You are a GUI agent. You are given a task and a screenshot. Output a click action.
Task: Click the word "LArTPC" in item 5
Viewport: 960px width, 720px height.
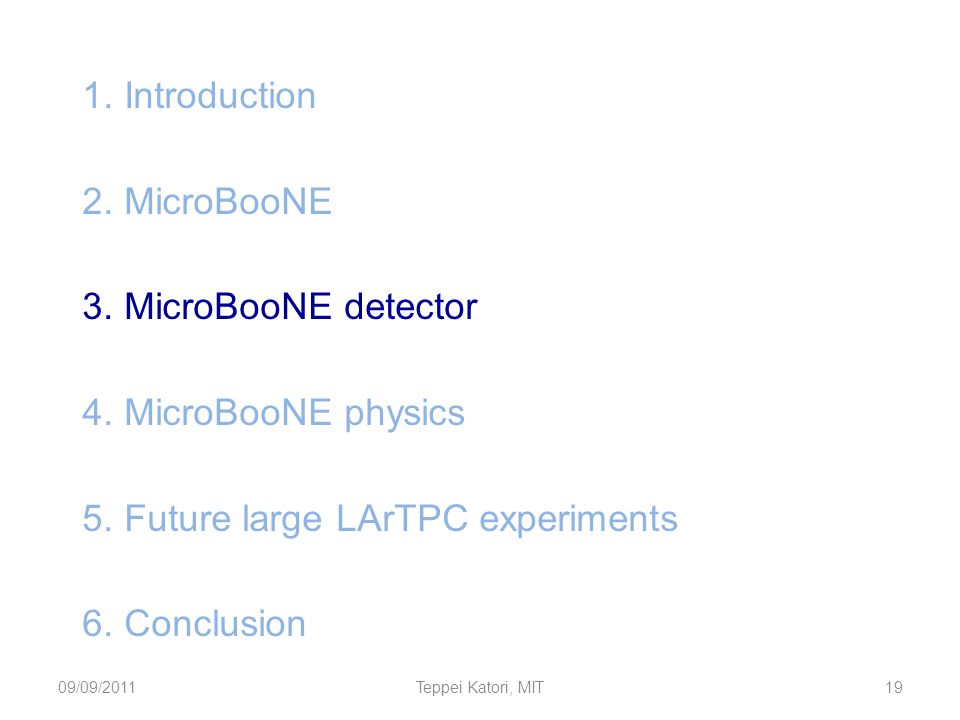pos(402,518)
